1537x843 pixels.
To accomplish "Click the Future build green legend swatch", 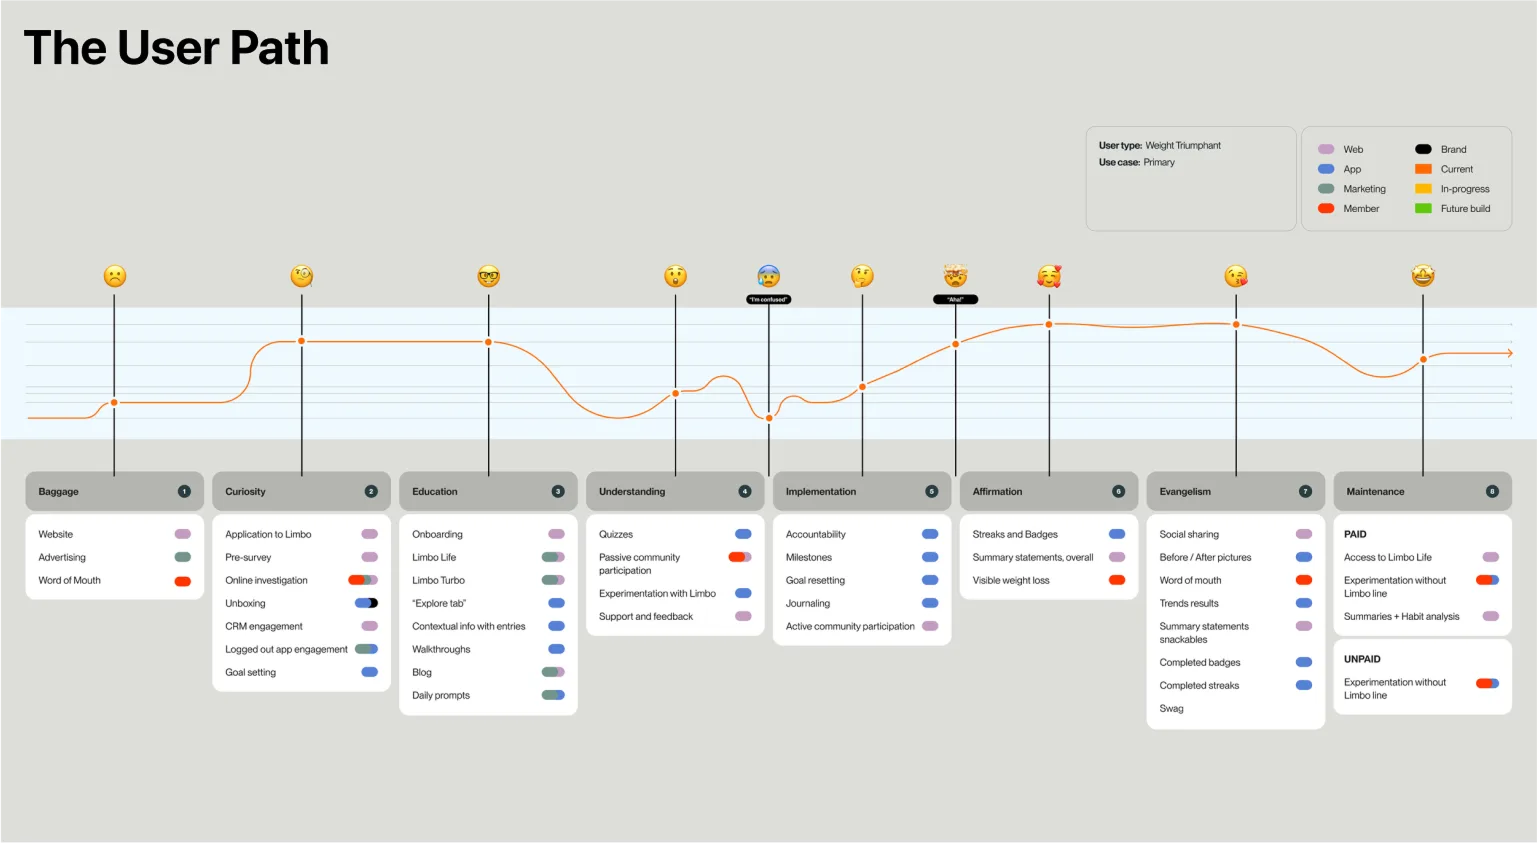I will click(x=1423, y=208).
